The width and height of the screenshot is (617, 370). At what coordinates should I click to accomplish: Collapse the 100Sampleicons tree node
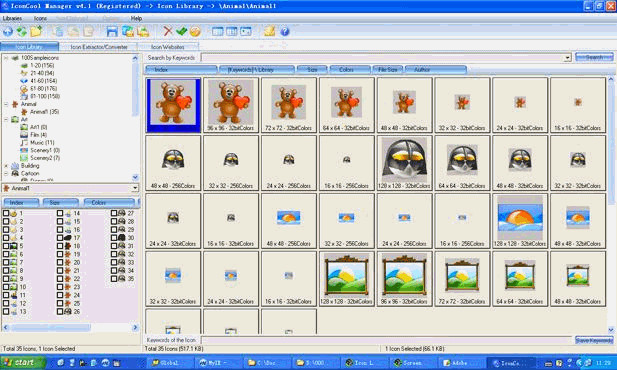(6, 58)
